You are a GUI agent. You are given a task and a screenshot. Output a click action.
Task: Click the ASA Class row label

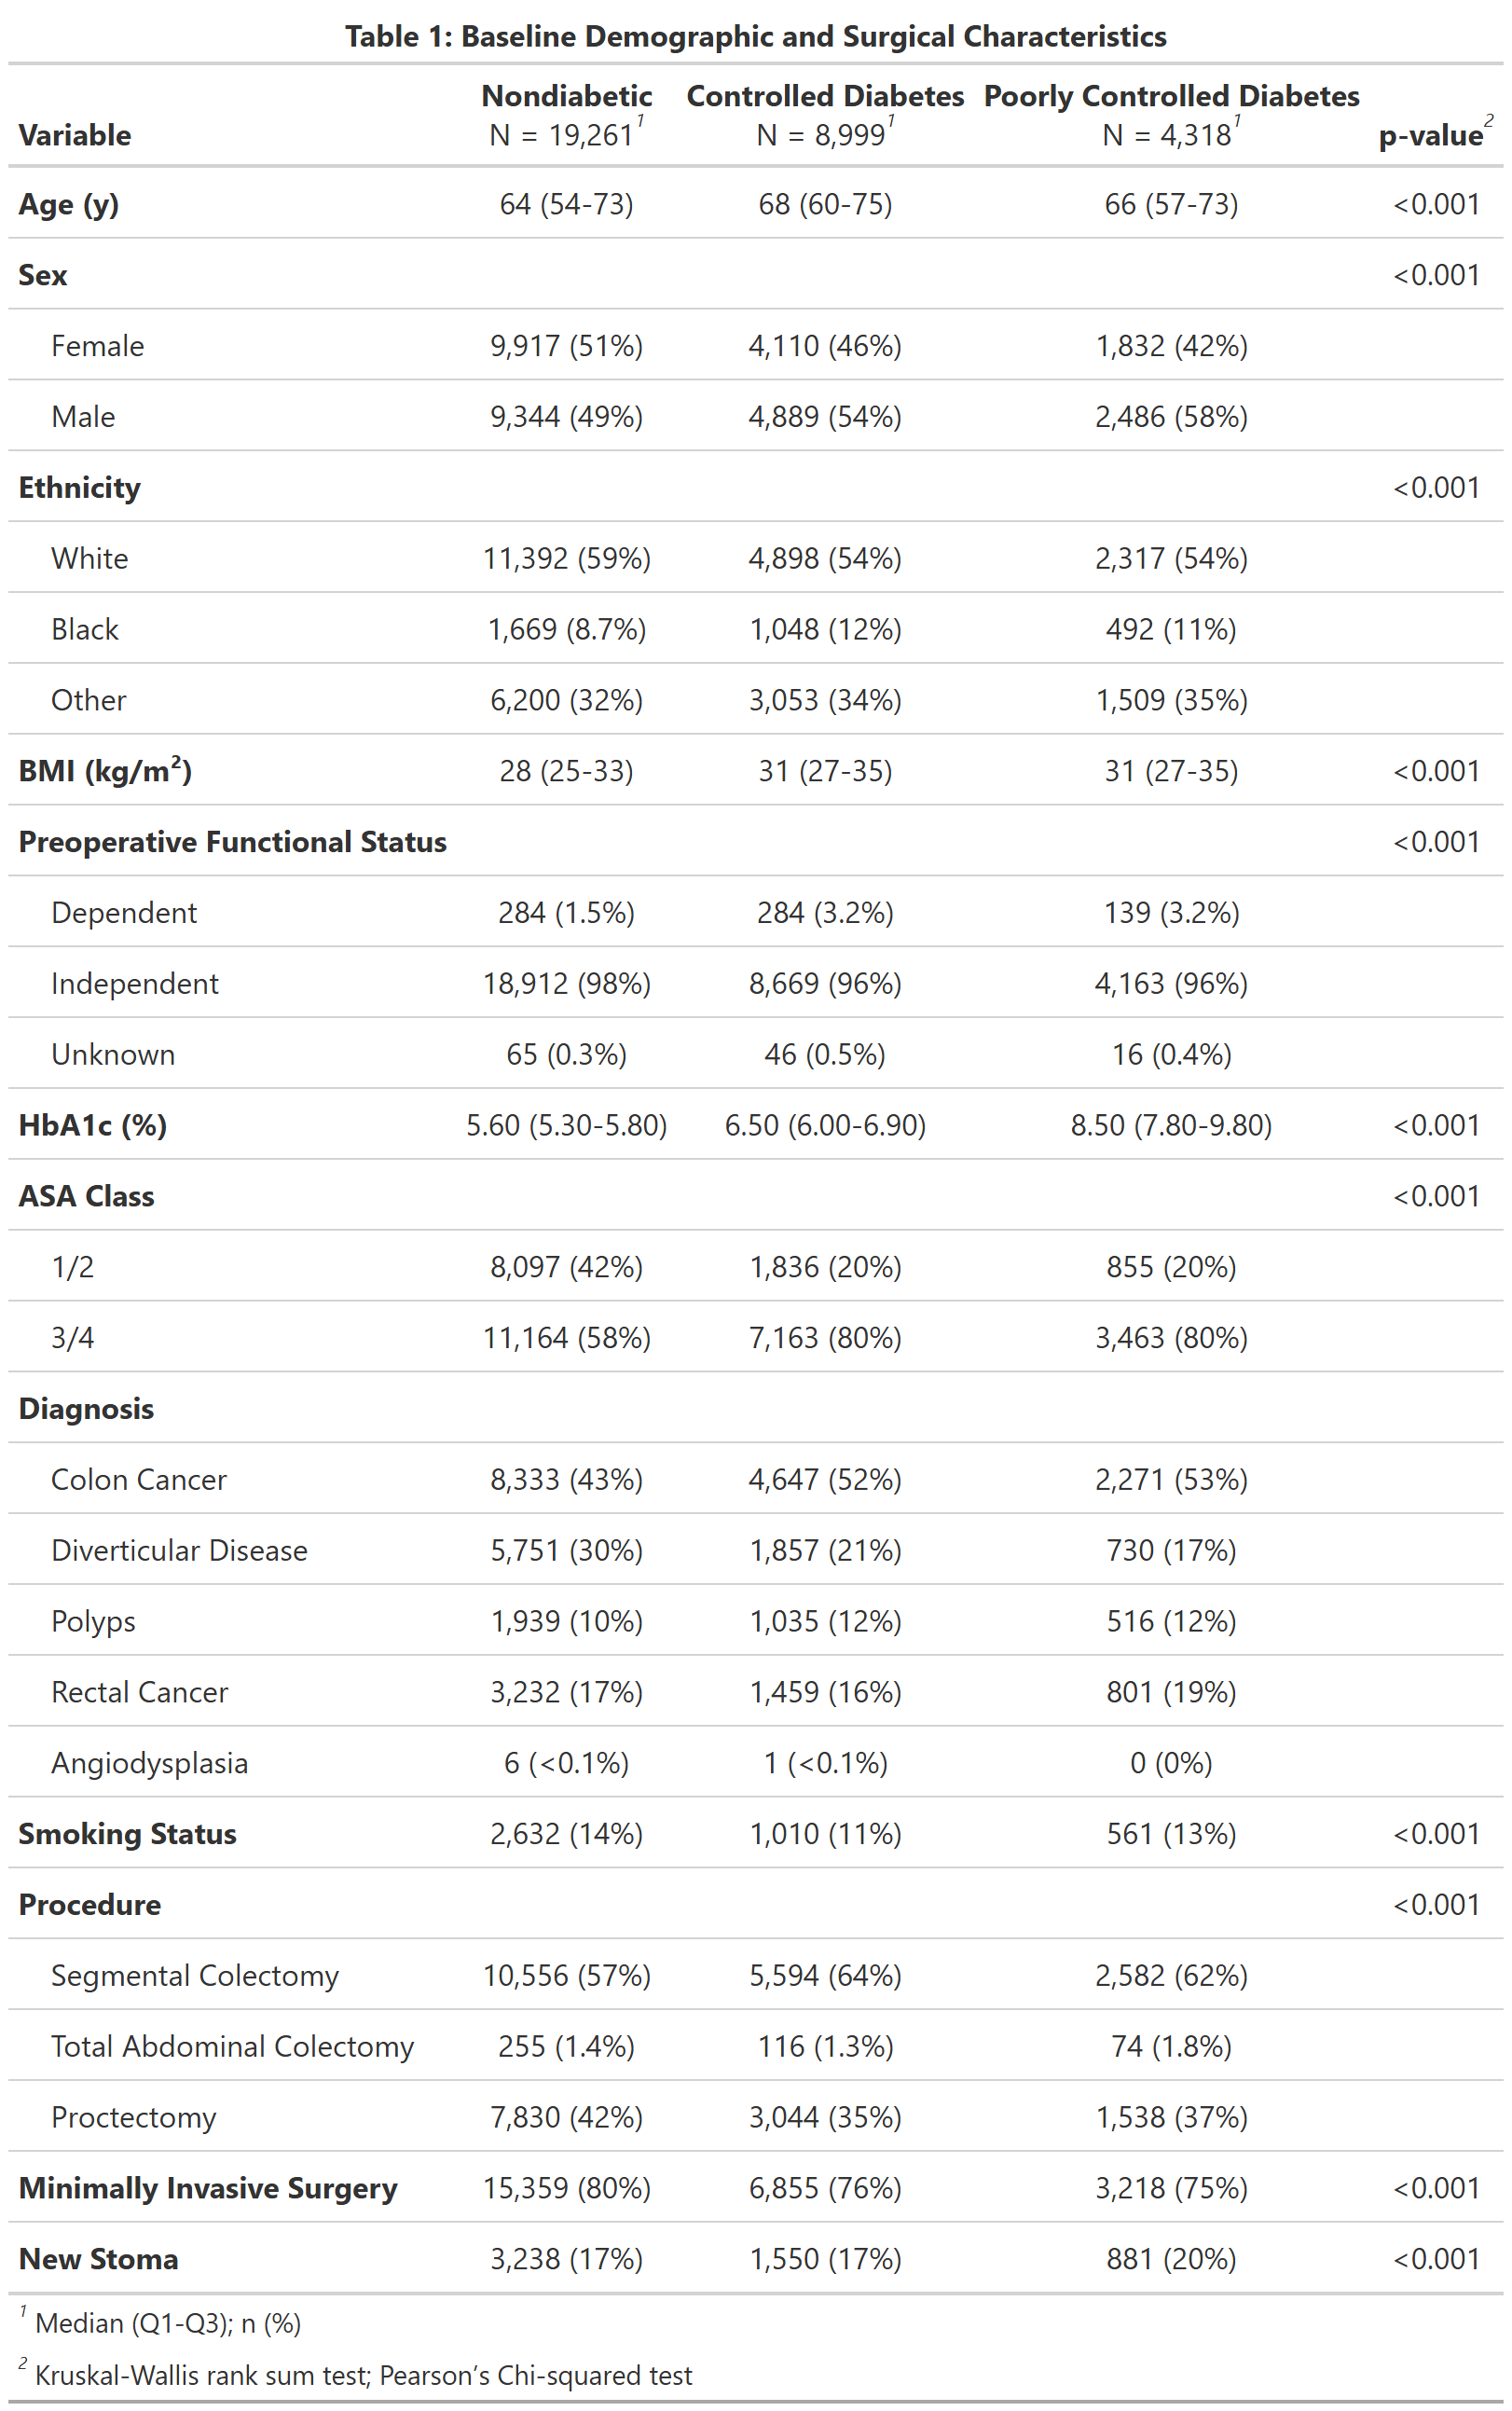pos(86,1196)
